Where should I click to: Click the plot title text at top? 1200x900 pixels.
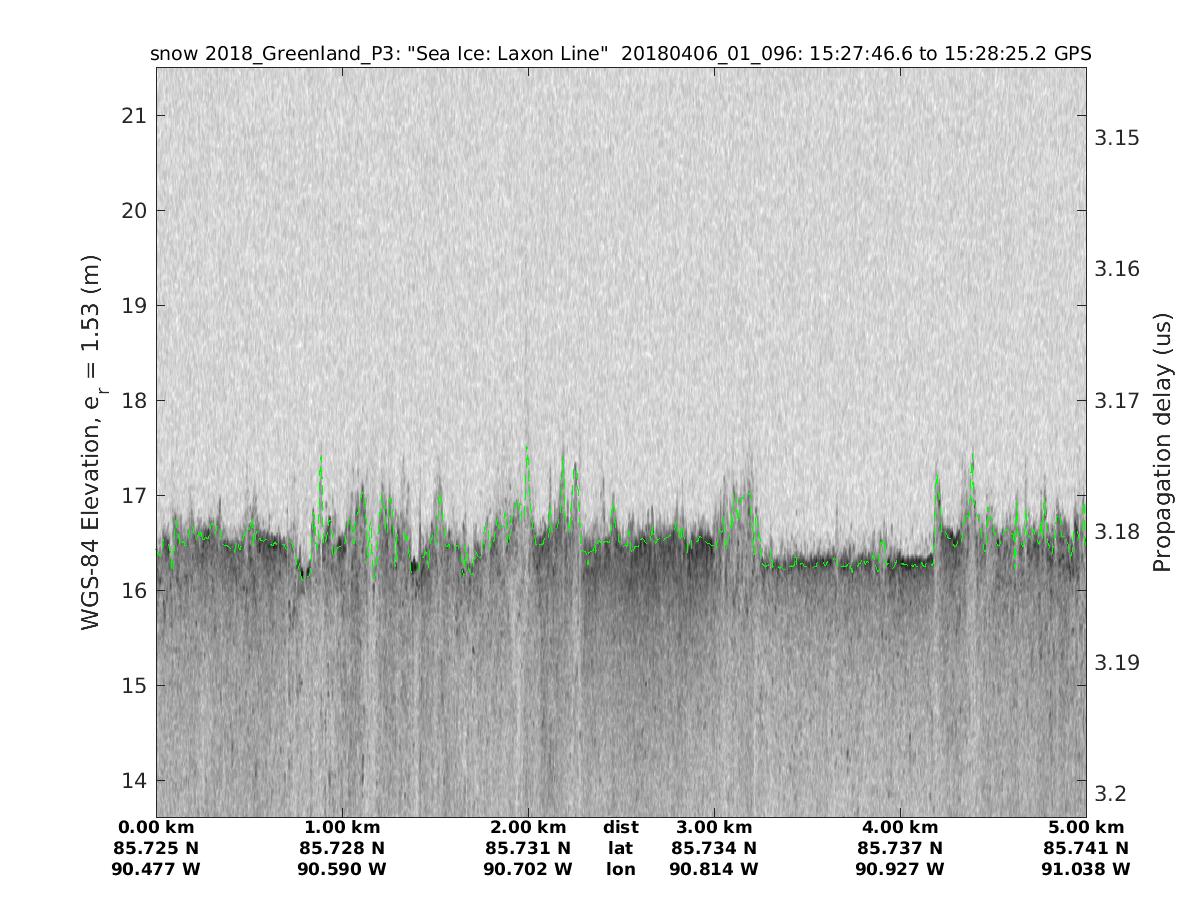click(x=620, y=53)
